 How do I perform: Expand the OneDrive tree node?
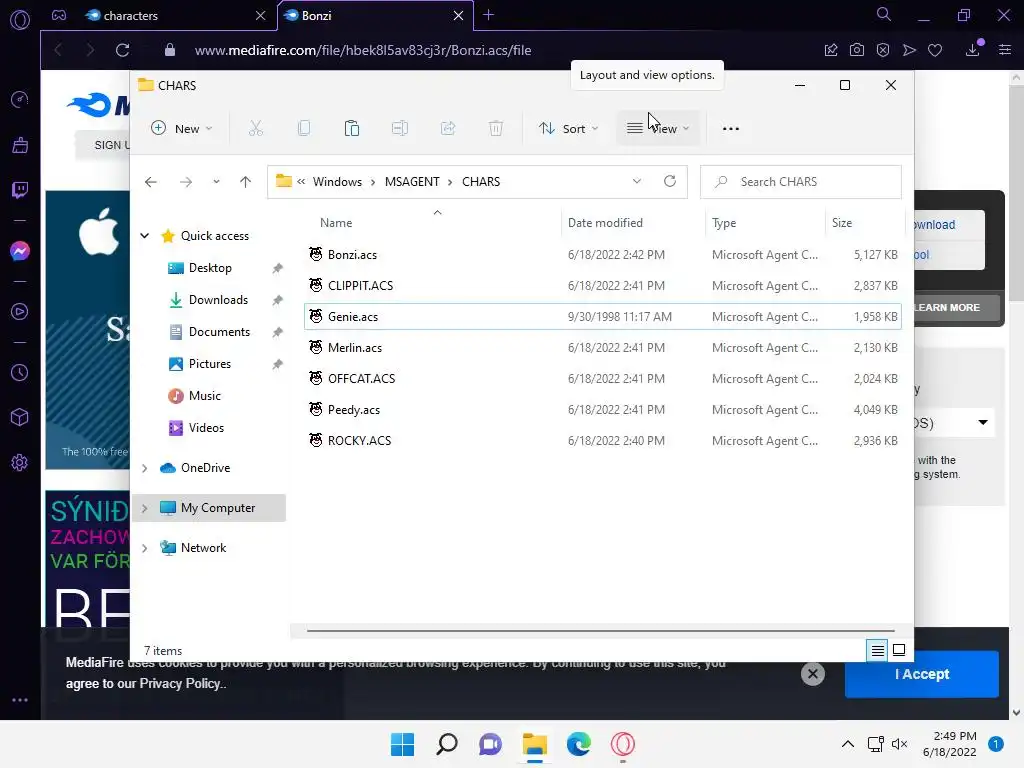145,468
